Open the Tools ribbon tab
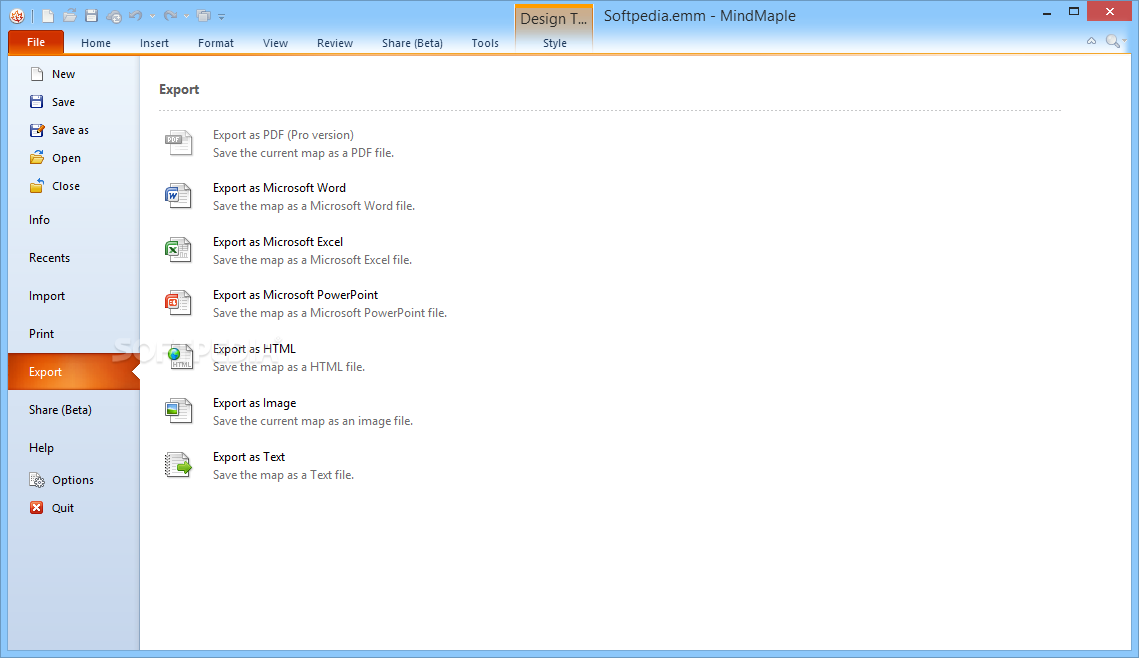This screenshot has width=1139, height=658. pos(485,43)
